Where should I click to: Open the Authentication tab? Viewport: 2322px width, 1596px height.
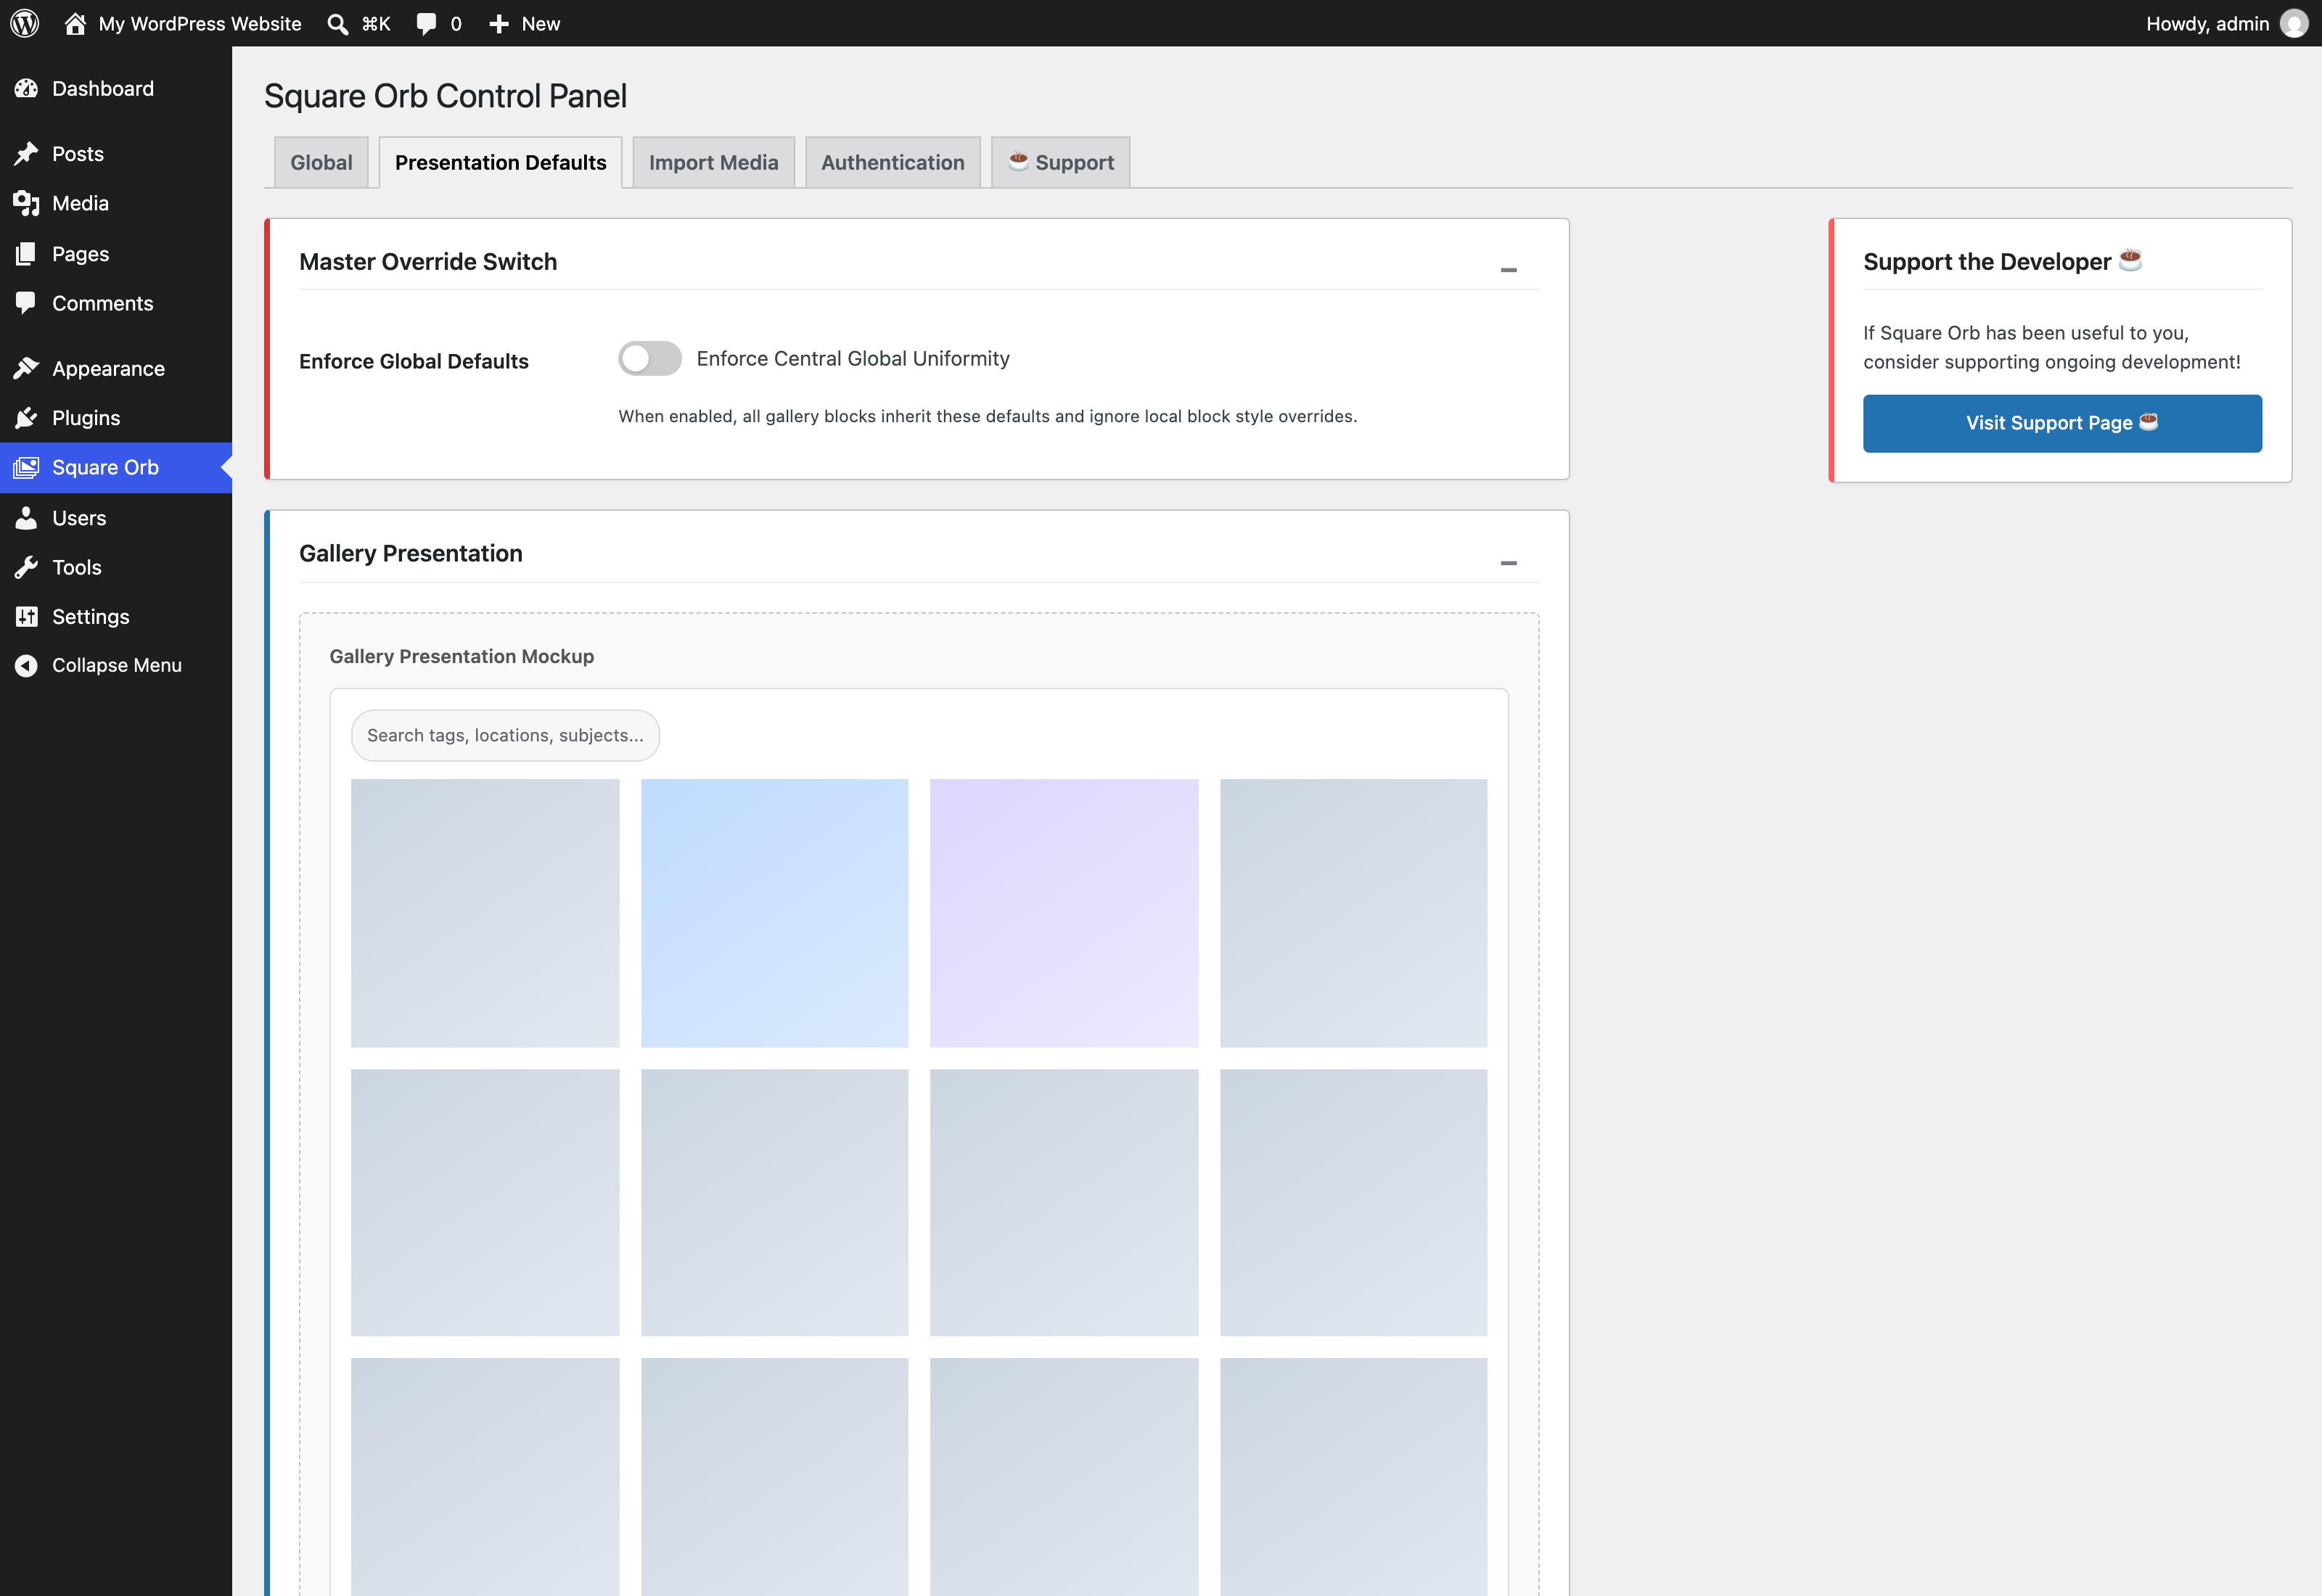[x=892, y=162]
